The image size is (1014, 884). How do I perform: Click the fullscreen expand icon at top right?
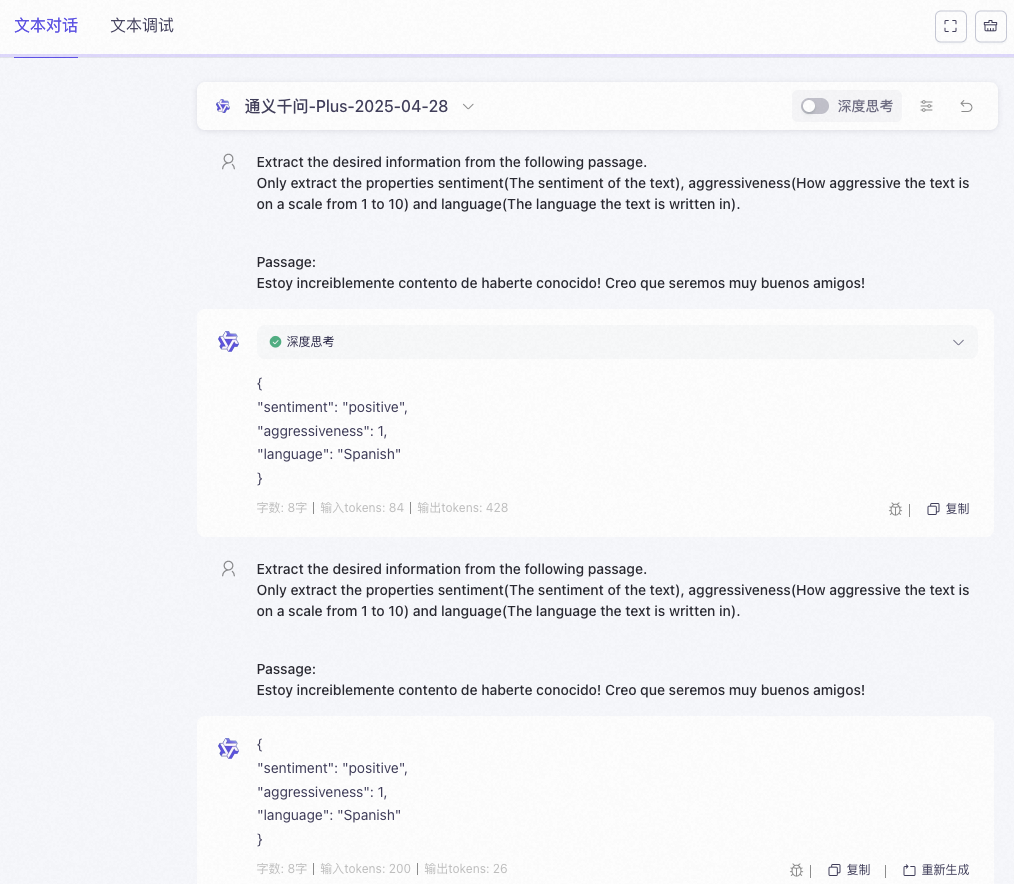(x=950, y=26)
